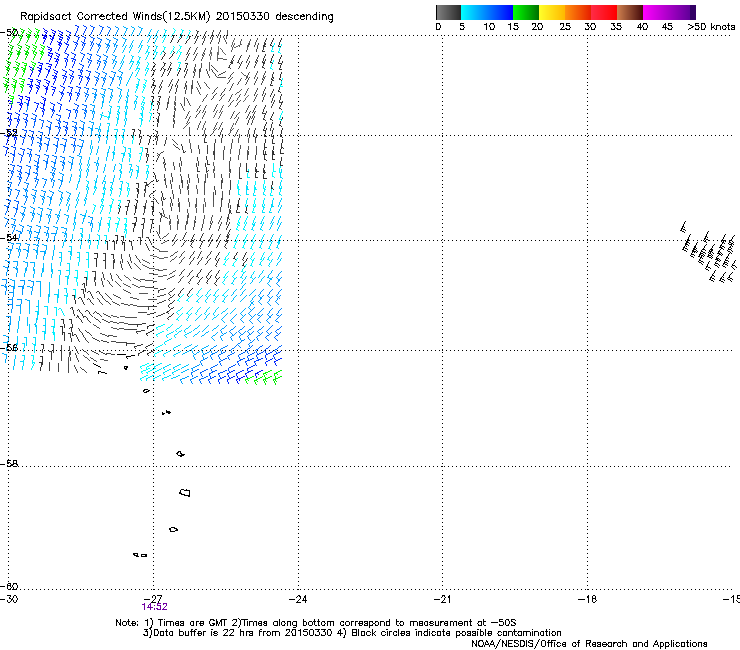Click the '-21' longitude axis label
740x650 pixels.
(442, 599)
